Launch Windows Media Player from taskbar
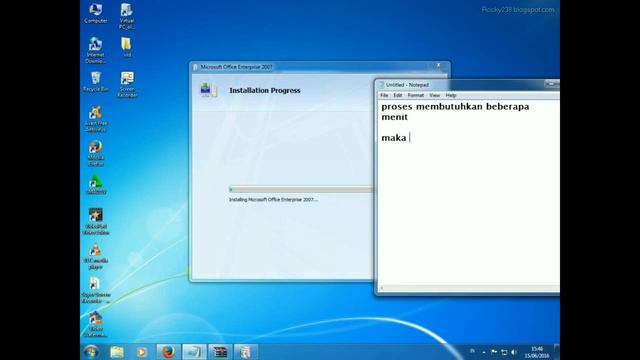The image size is (640, 360). click(142, 352)
